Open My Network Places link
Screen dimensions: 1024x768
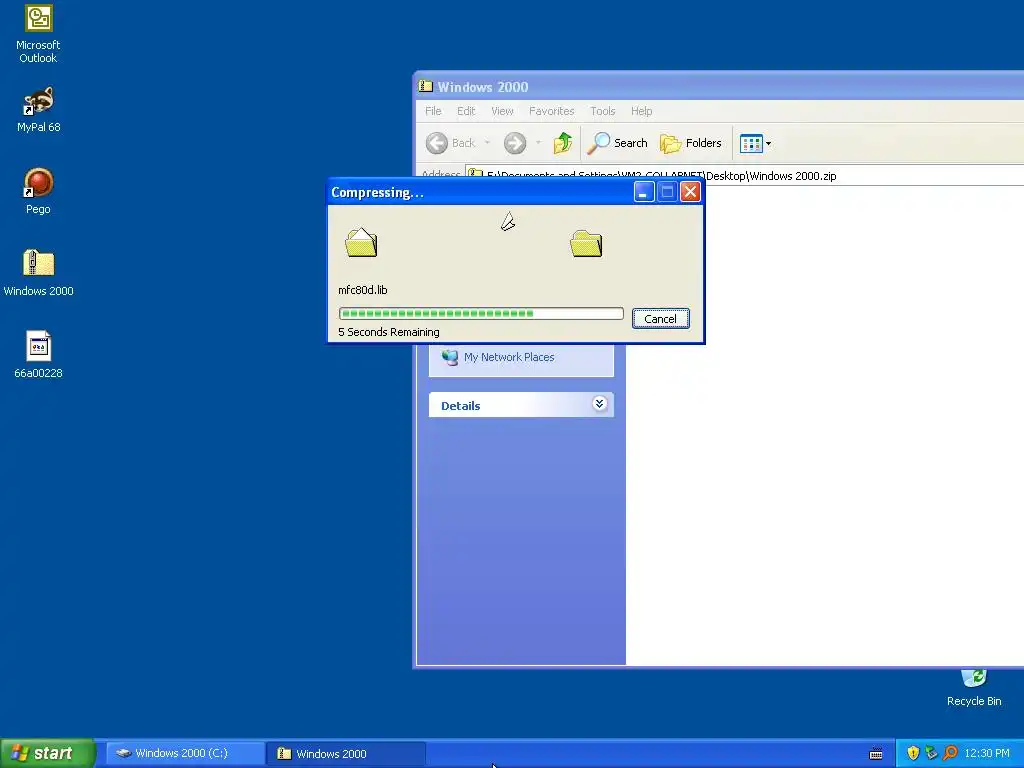pos(509,357)
